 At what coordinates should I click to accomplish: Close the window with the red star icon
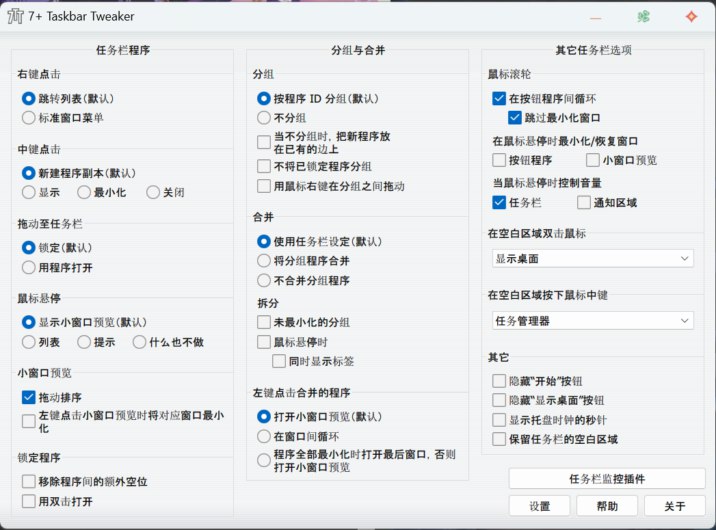pyautogui.click(x=690, y=17)
